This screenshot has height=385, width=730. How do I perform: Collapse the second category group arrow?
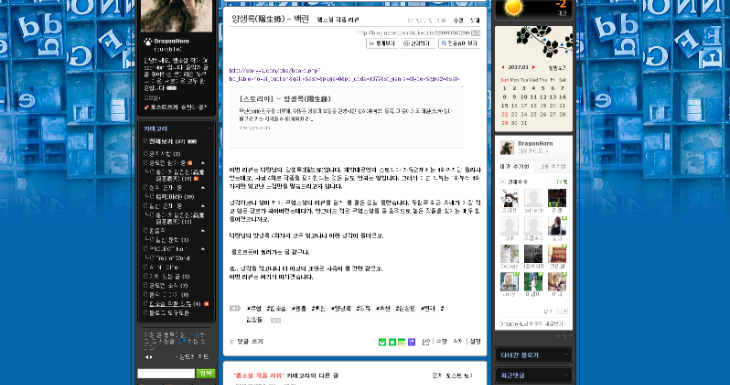(203, 188)
